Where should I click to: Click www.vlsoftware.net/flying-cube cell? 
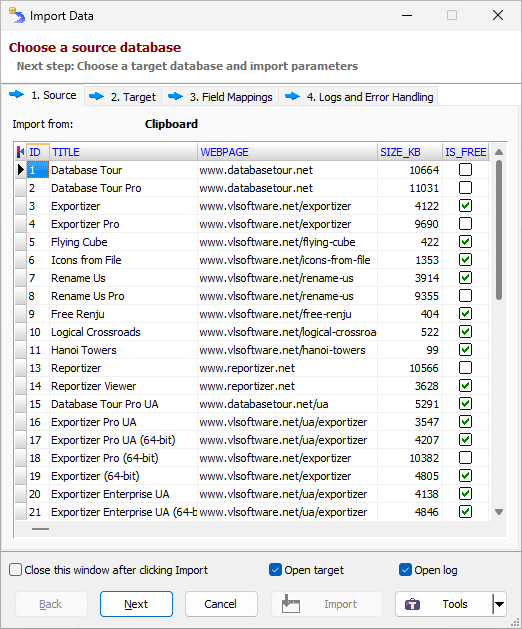click(287, 242)
